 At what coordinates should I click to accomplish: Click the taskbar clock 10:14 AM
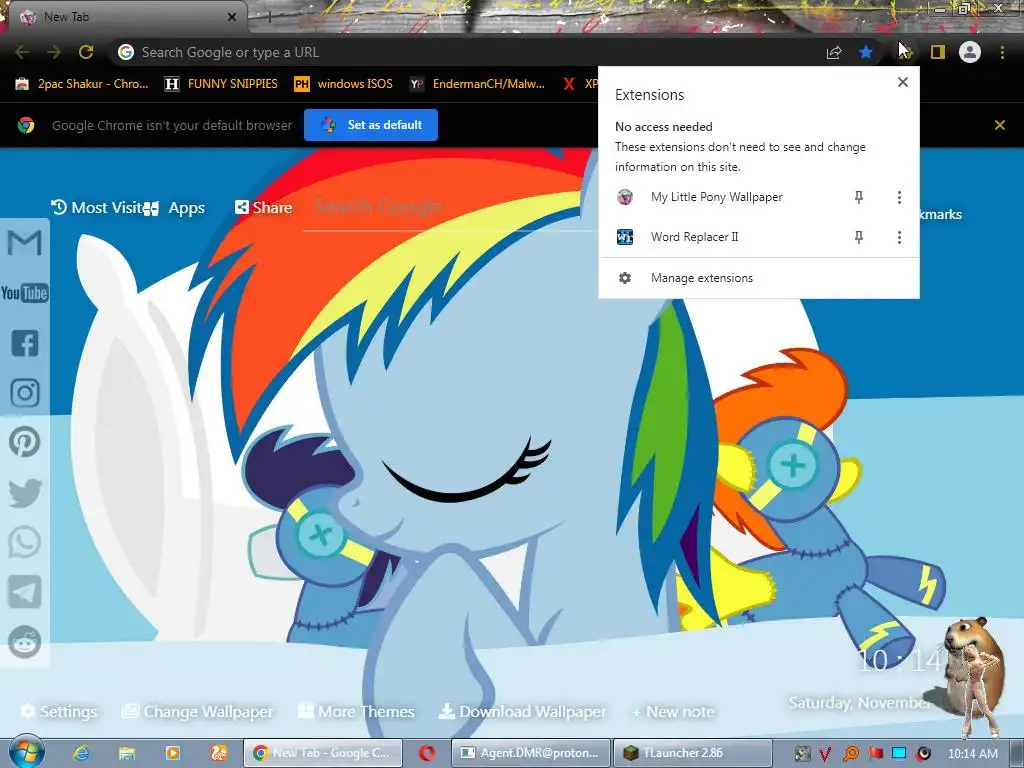pyautogui.click(x=972, y=754)
